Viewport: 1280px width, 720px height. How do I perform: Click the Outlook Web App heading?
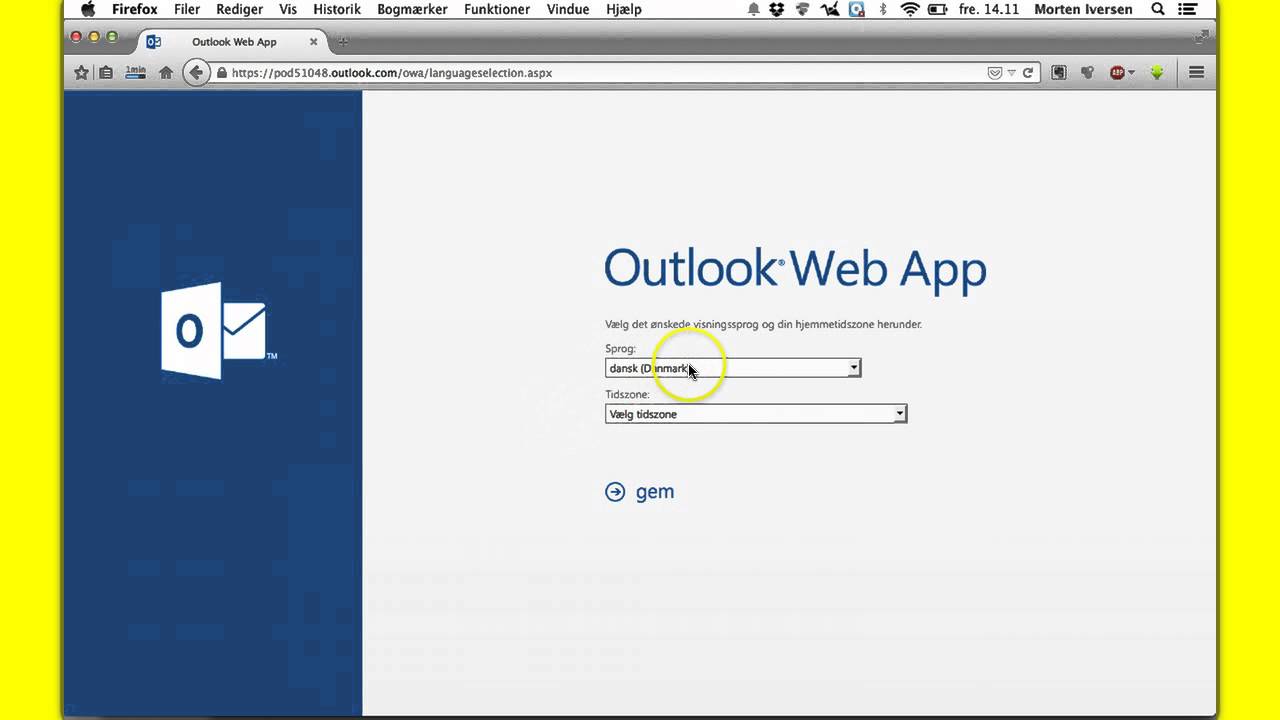click(x=795, y=270)
